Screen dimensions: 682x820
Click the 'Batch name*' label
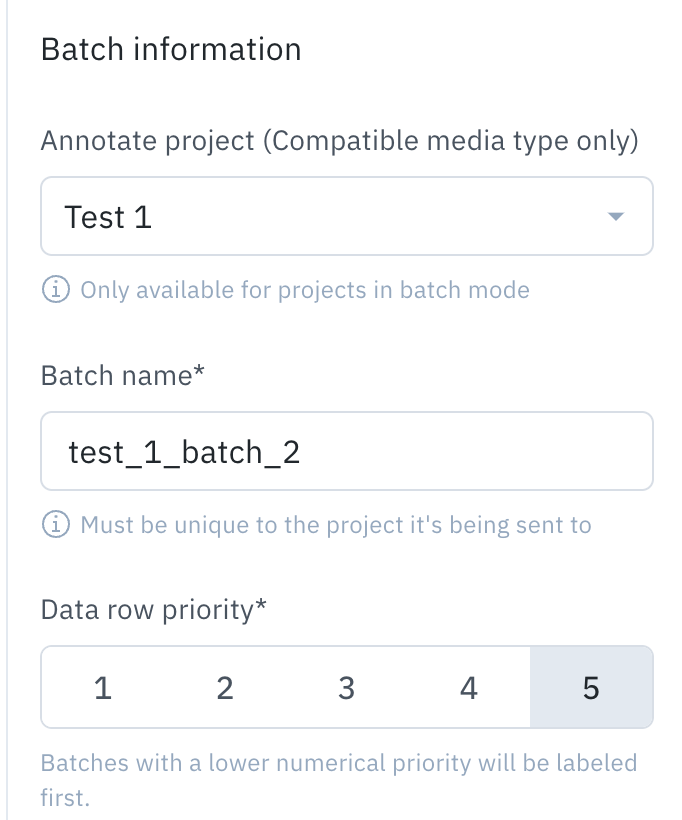[122, 375]
